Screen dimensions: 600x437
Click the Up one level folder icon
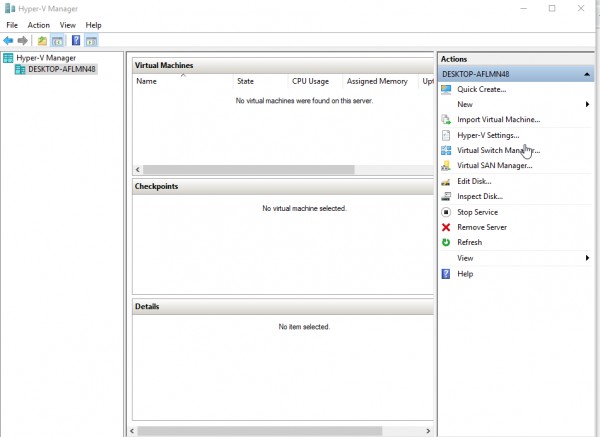coord(42,41)
